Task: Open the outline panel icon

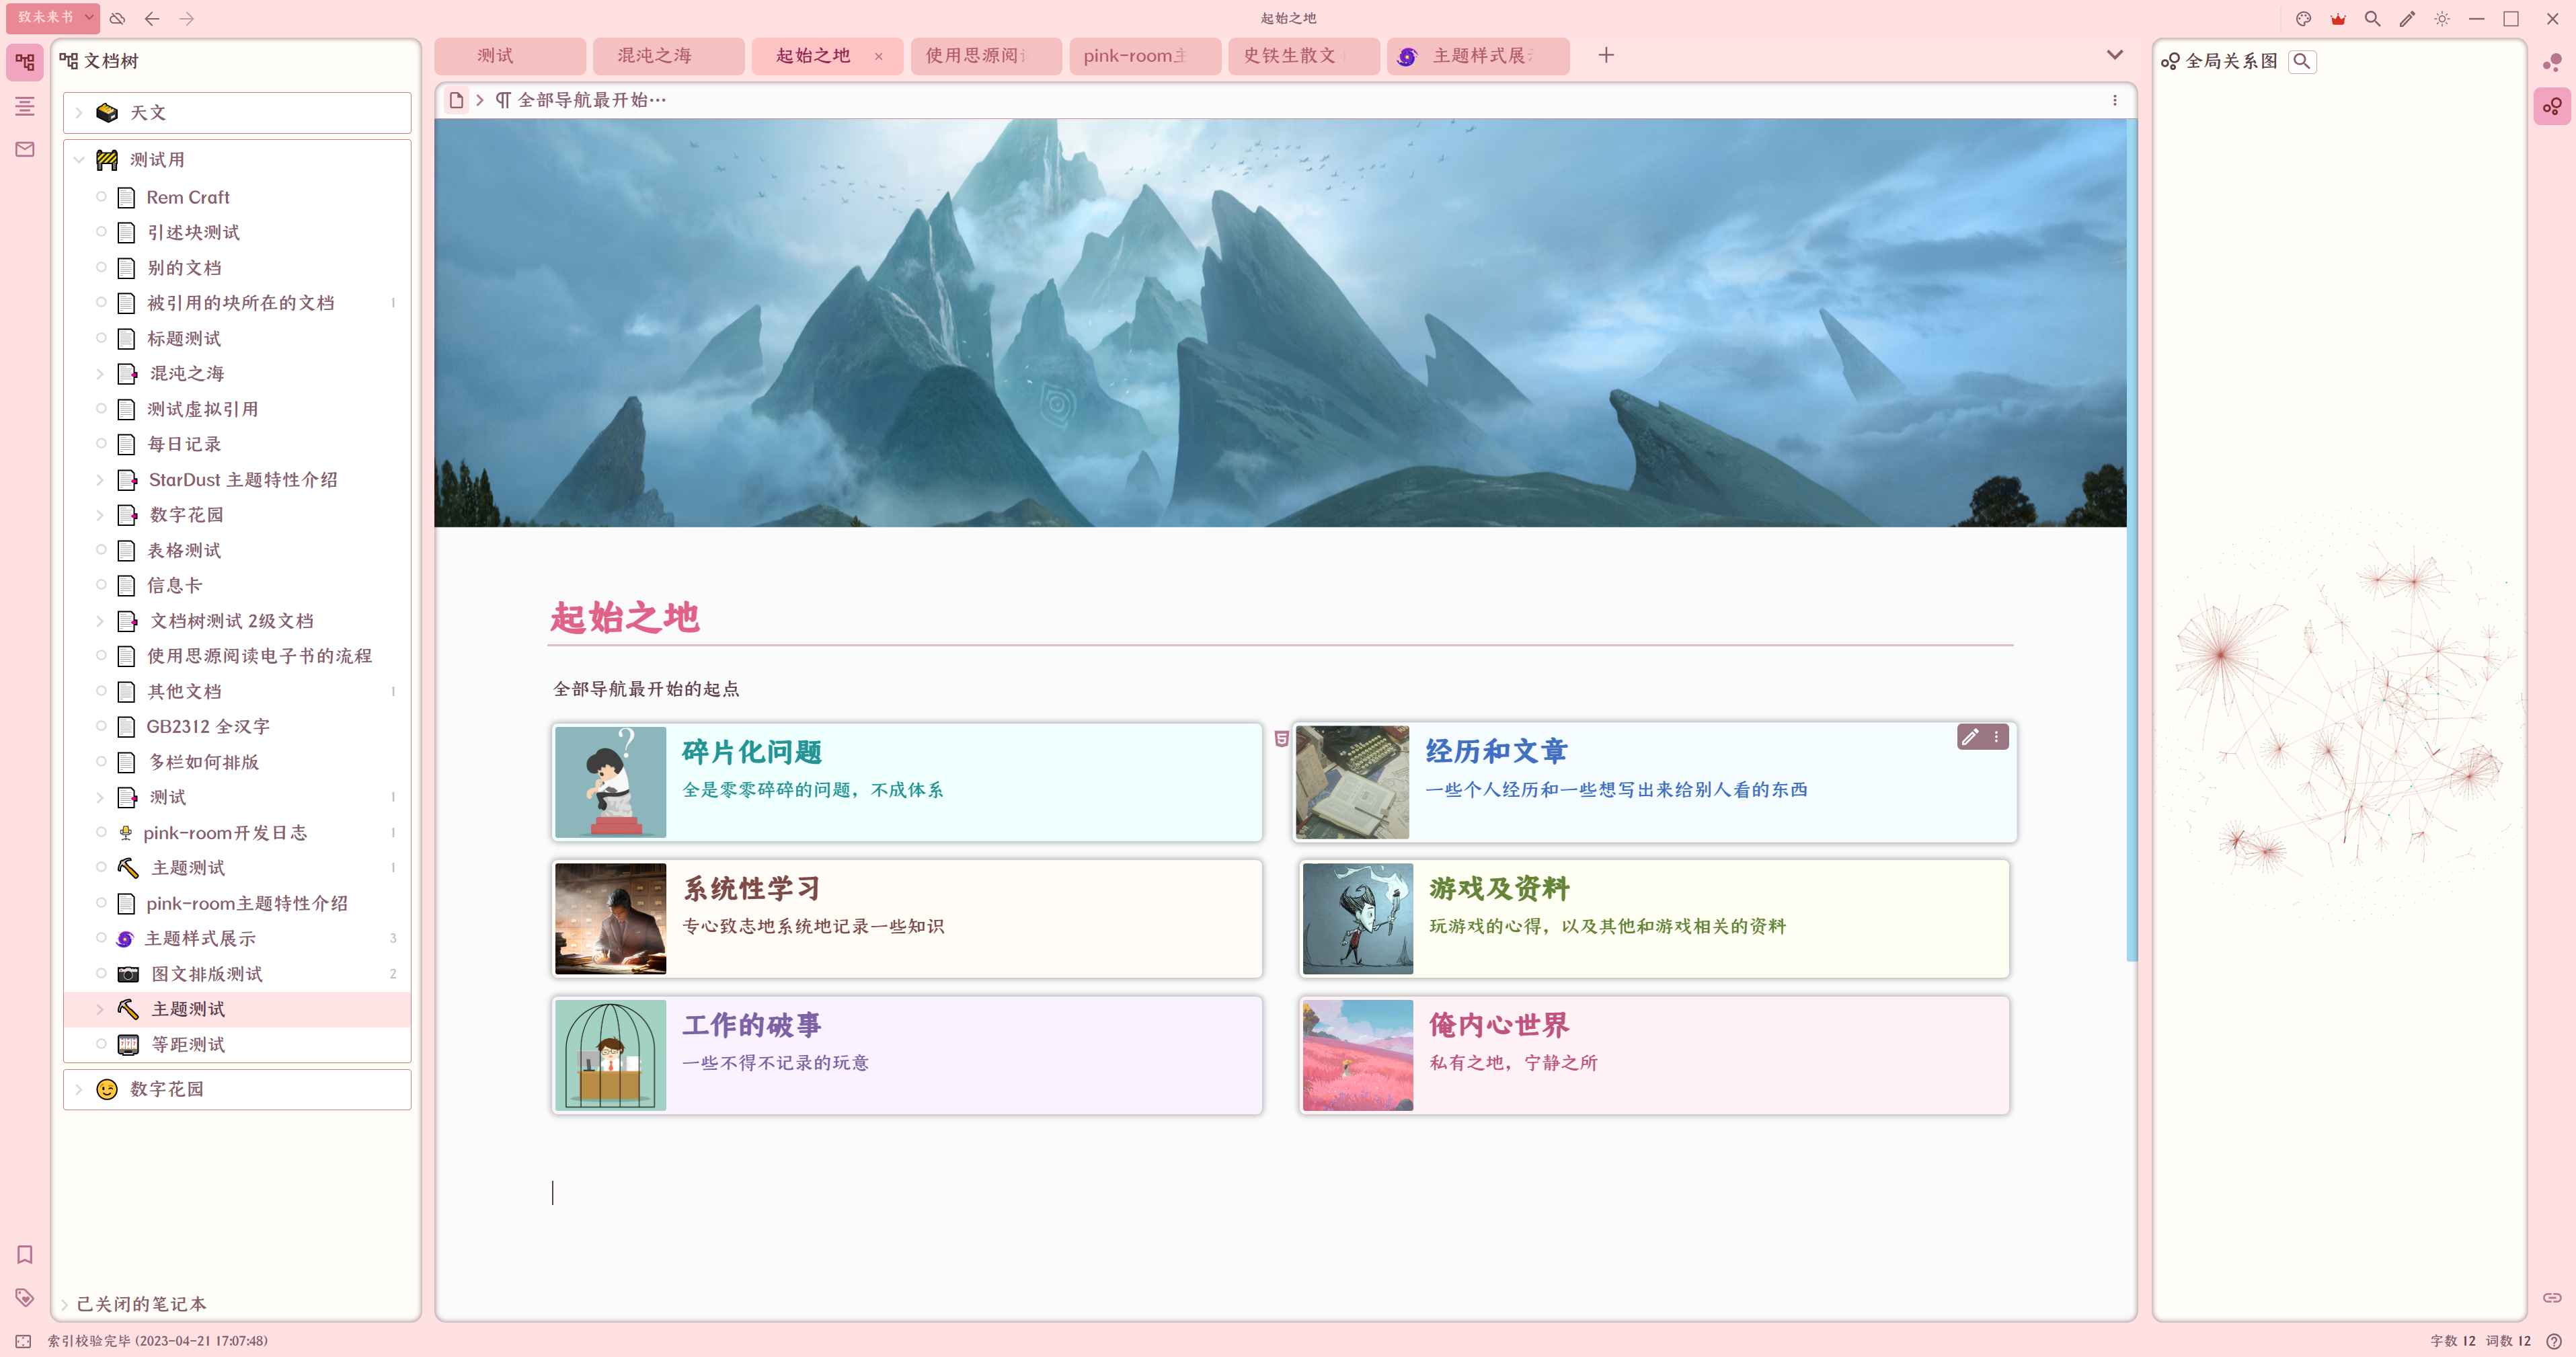Action: (x=25, y=106)
